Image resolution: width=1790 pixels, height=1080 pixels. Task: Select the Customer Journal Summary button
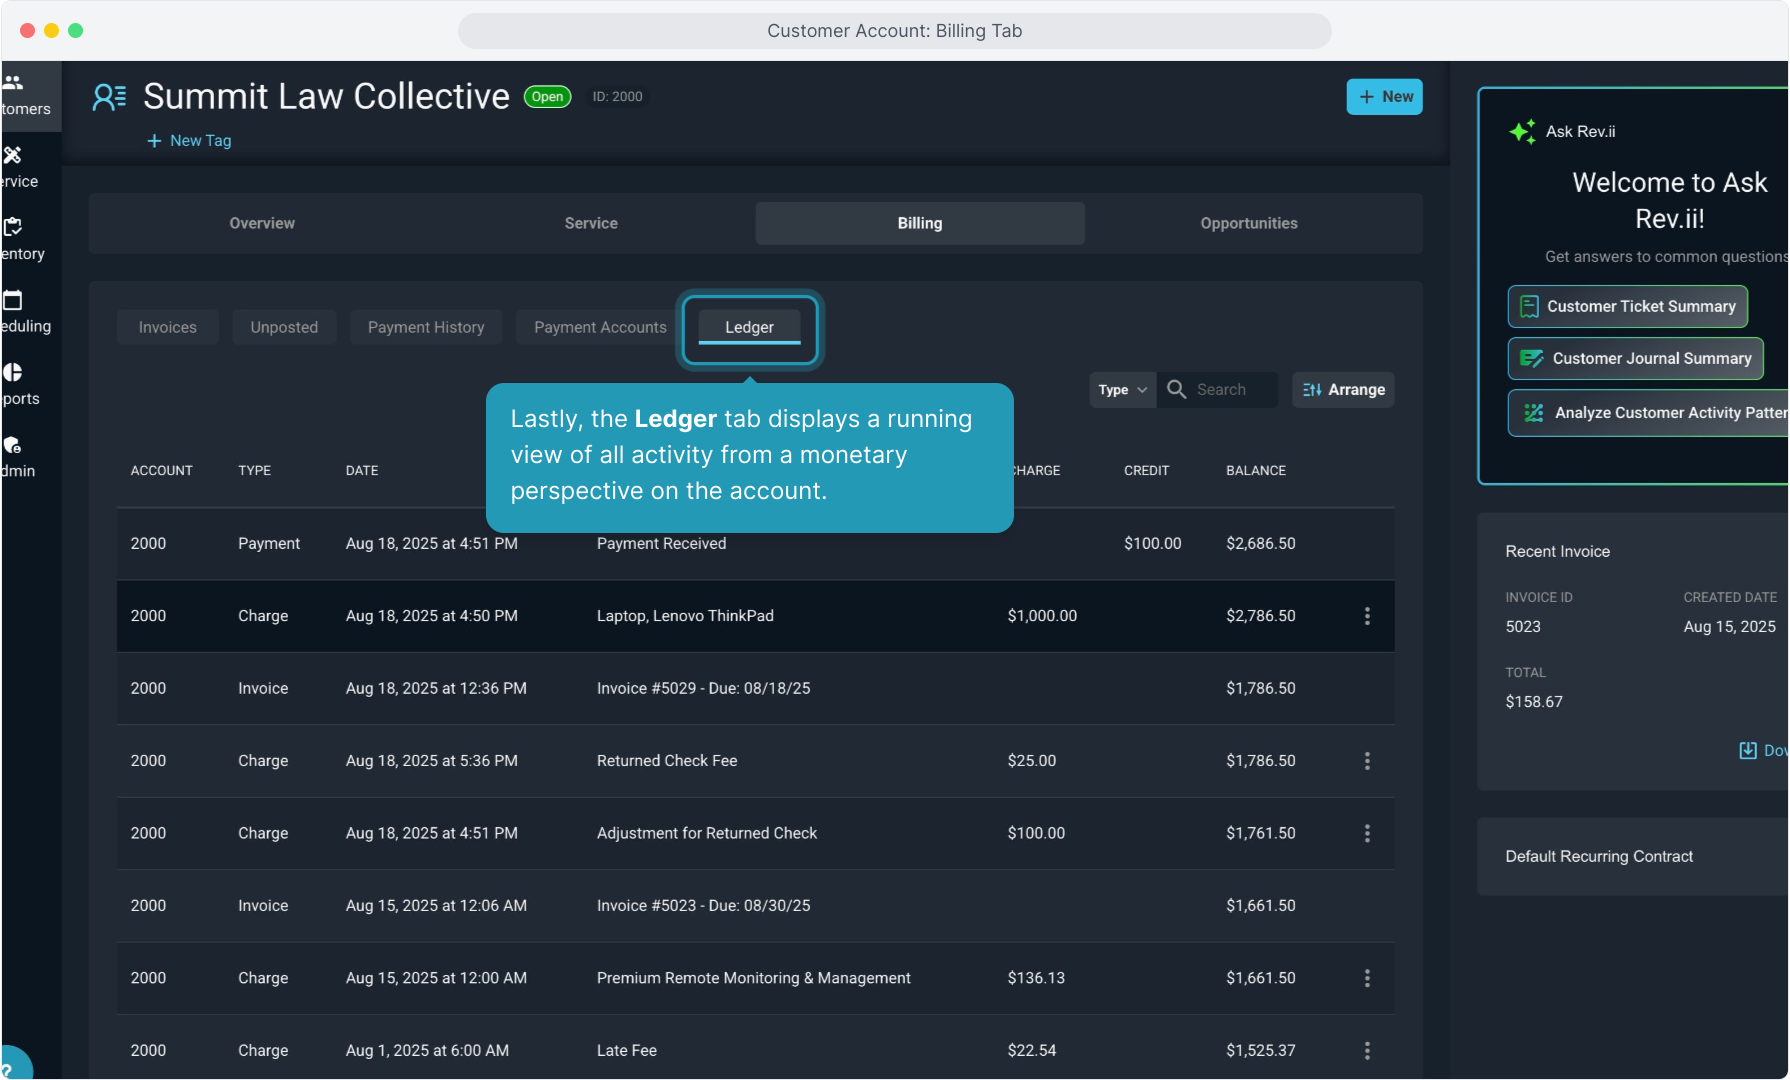pos(1635,358)
